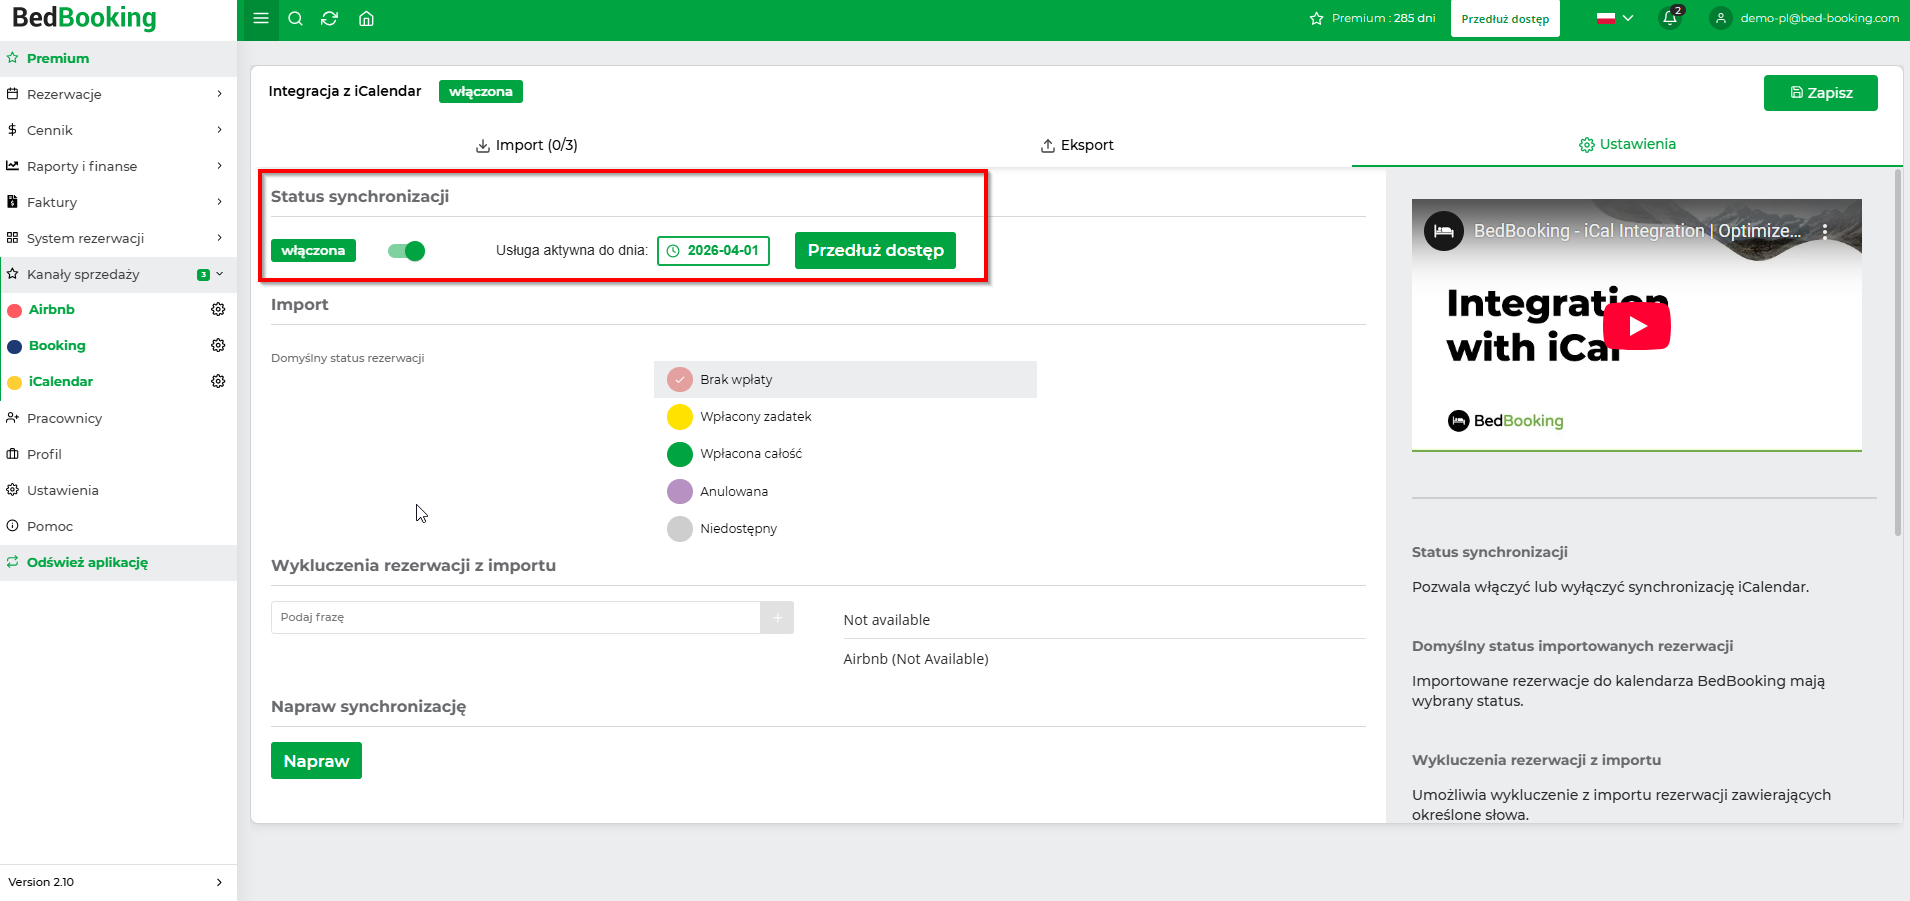Open iCalendar channel settings gear
Viewport: 1910px width, 901px height.
coord(218,381)
